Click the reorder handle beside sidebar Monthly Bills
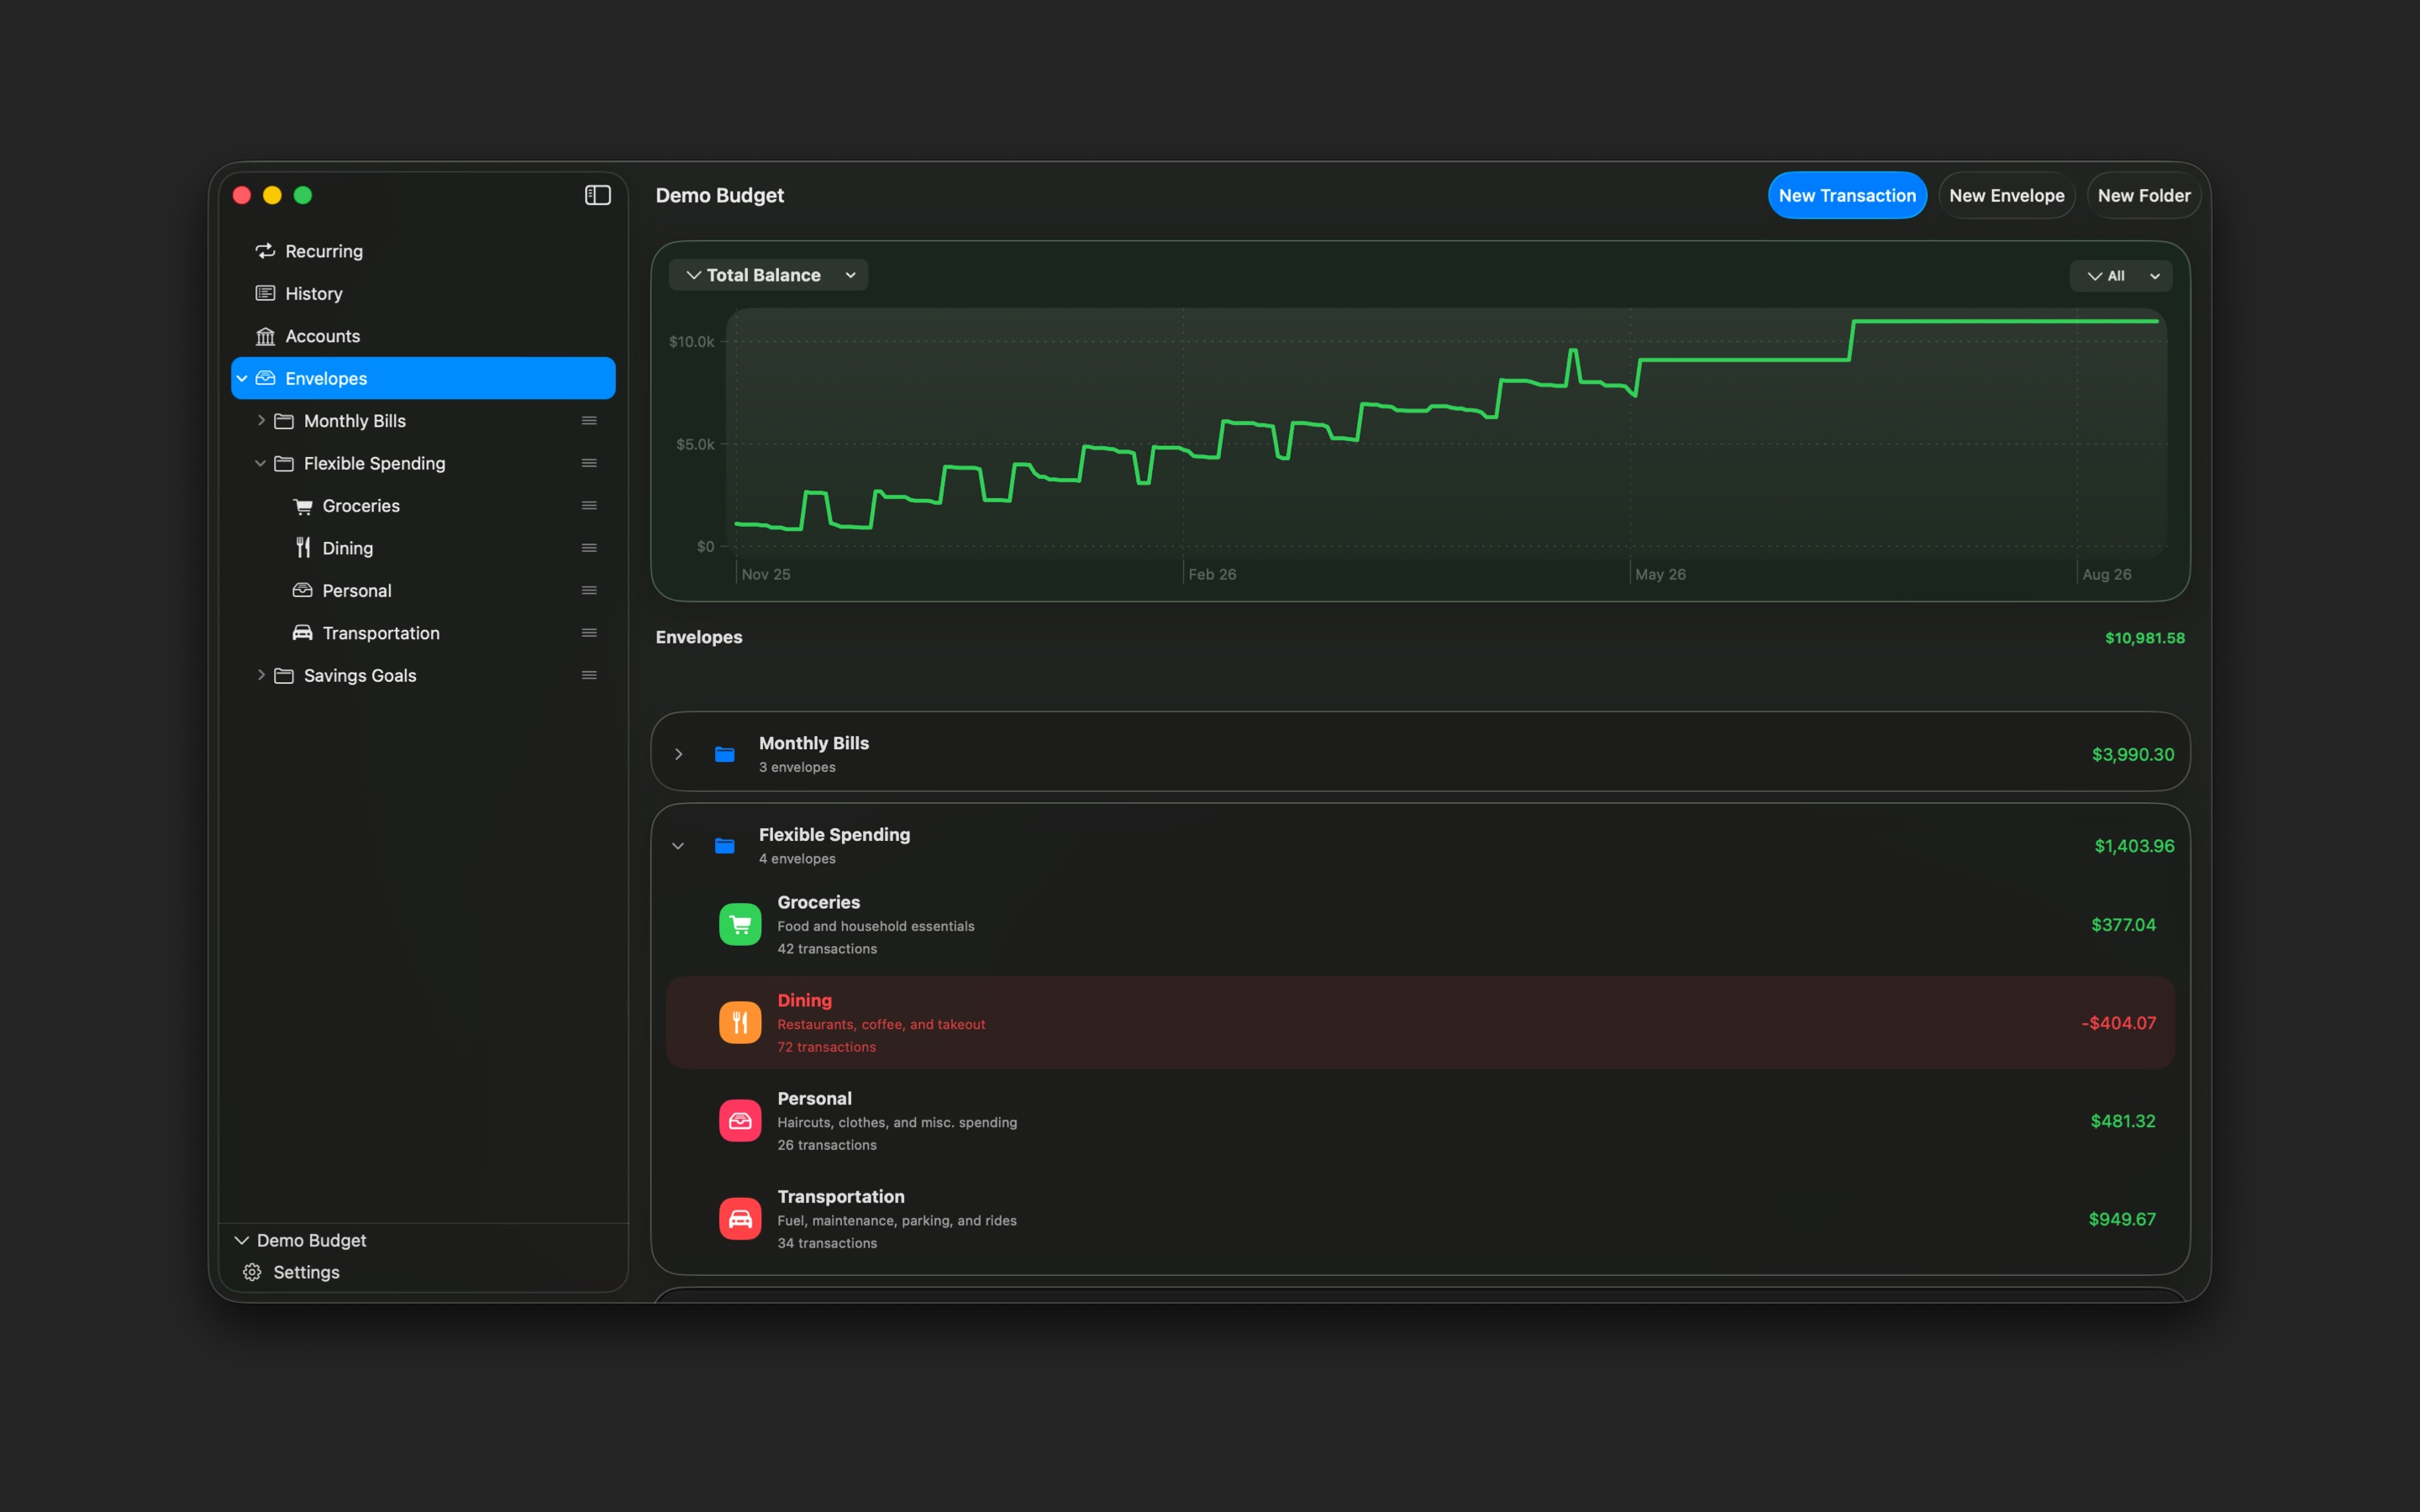This screenshot has width=2420, height=1512. click(x=589, y=421)
